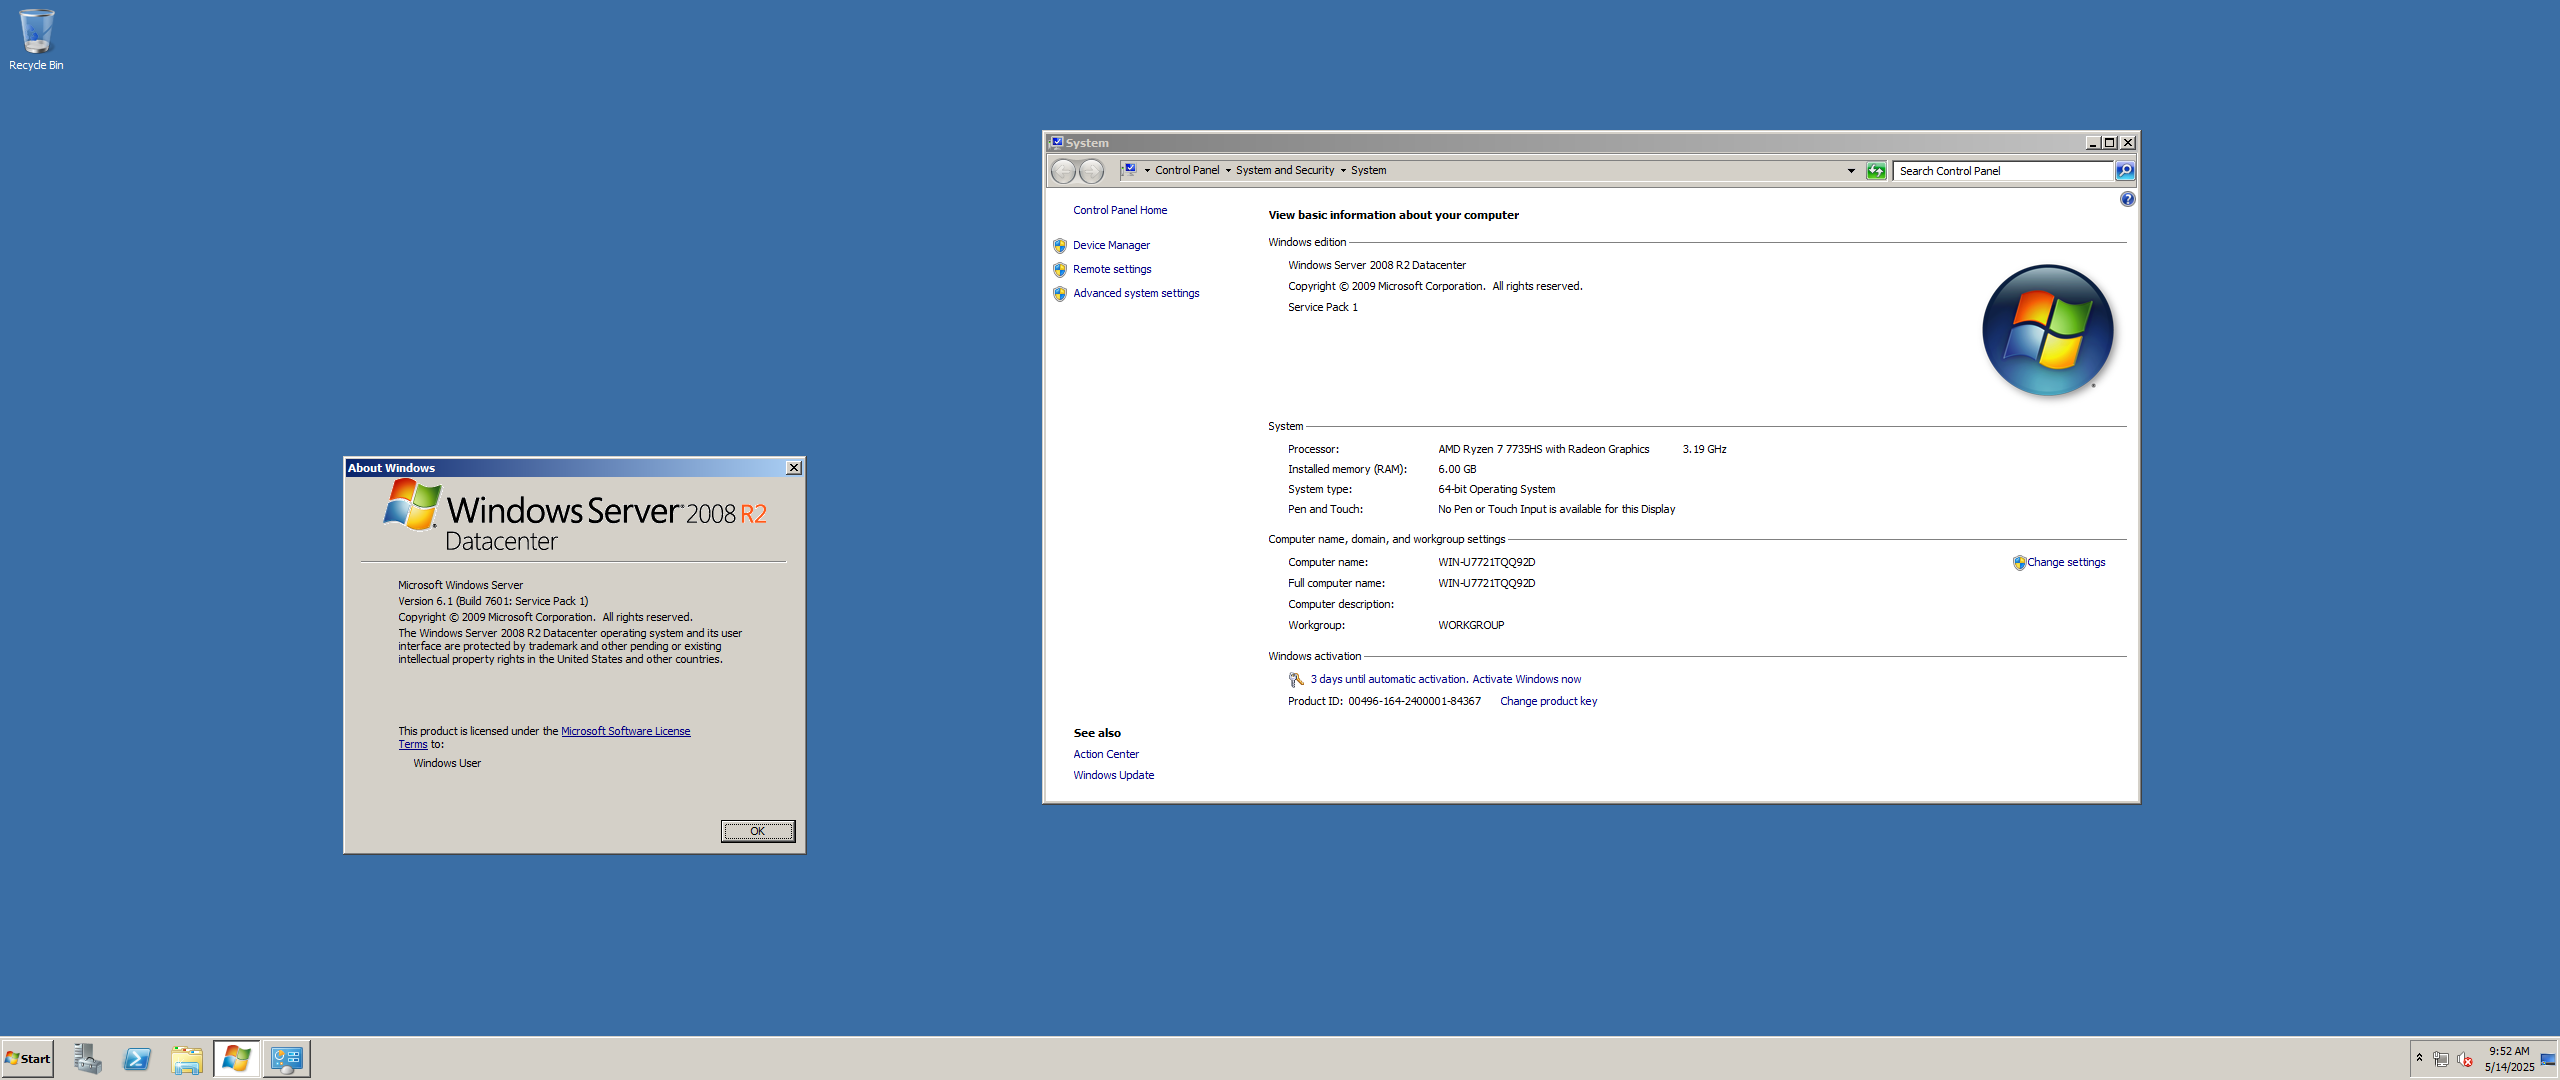Select the computer name WIN-U7721TQQ92D text

[1486, 562]
